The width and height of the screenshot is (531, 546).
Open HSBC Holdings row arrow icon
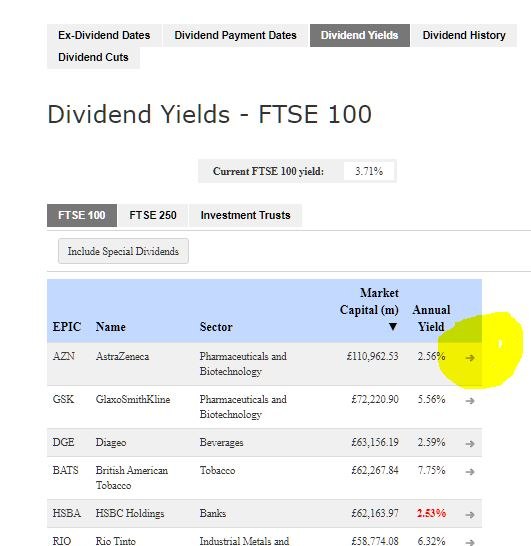[470, 515]
